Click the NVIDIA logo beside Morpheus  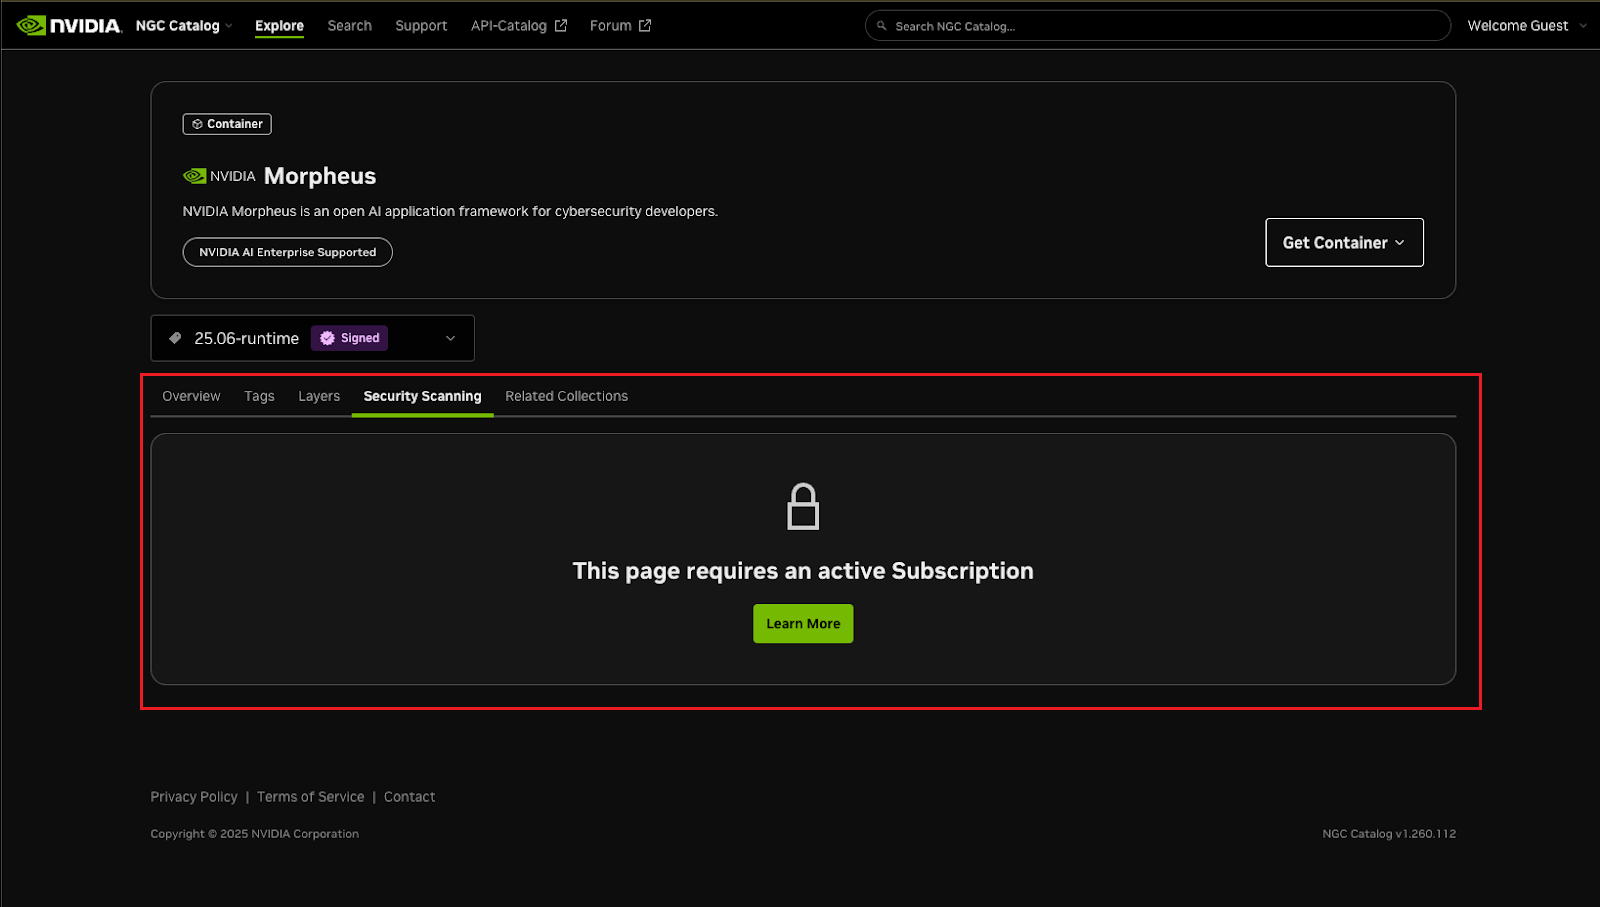point(219,176)
